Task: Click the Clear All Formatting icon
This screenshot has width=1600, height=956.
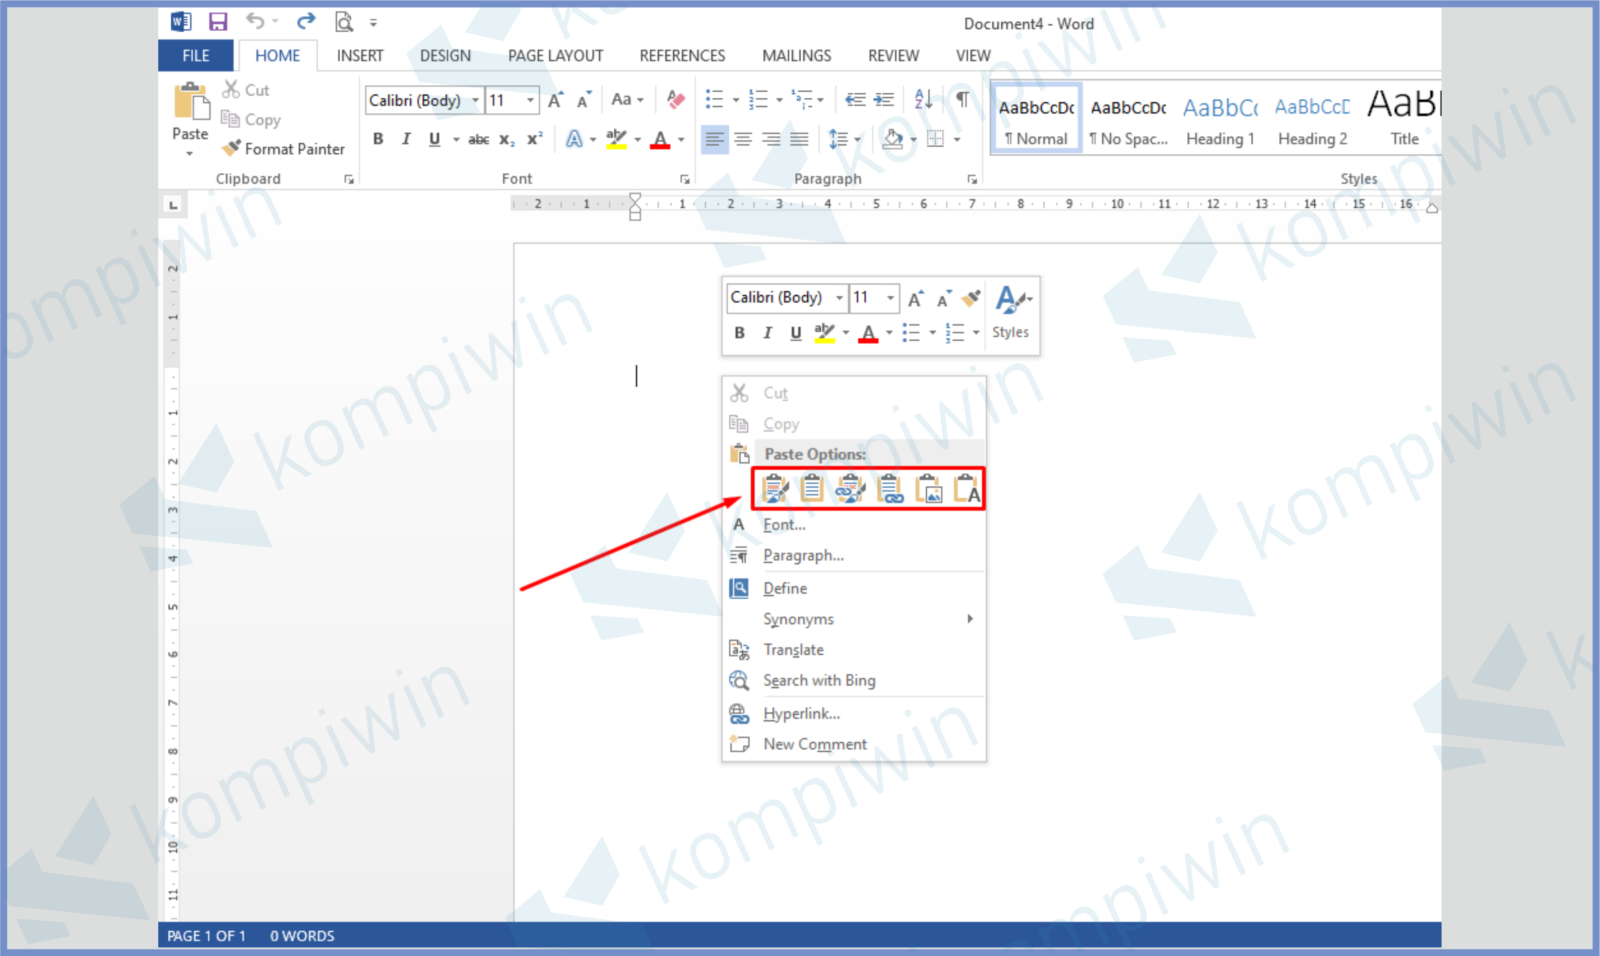Action: pyautogui.click(x=675, y=99)
